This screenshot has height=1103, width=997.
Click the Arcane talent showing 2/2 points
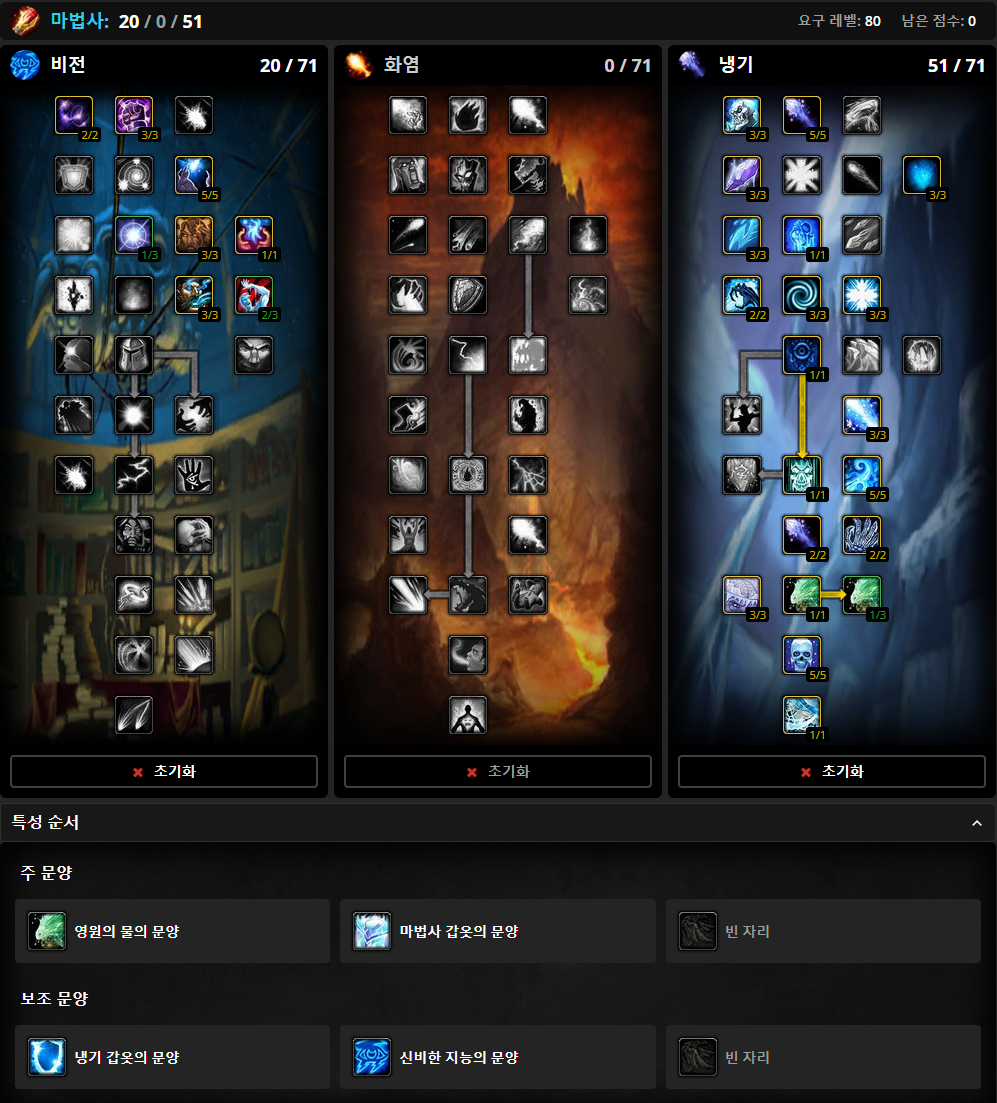pos(74,115)
